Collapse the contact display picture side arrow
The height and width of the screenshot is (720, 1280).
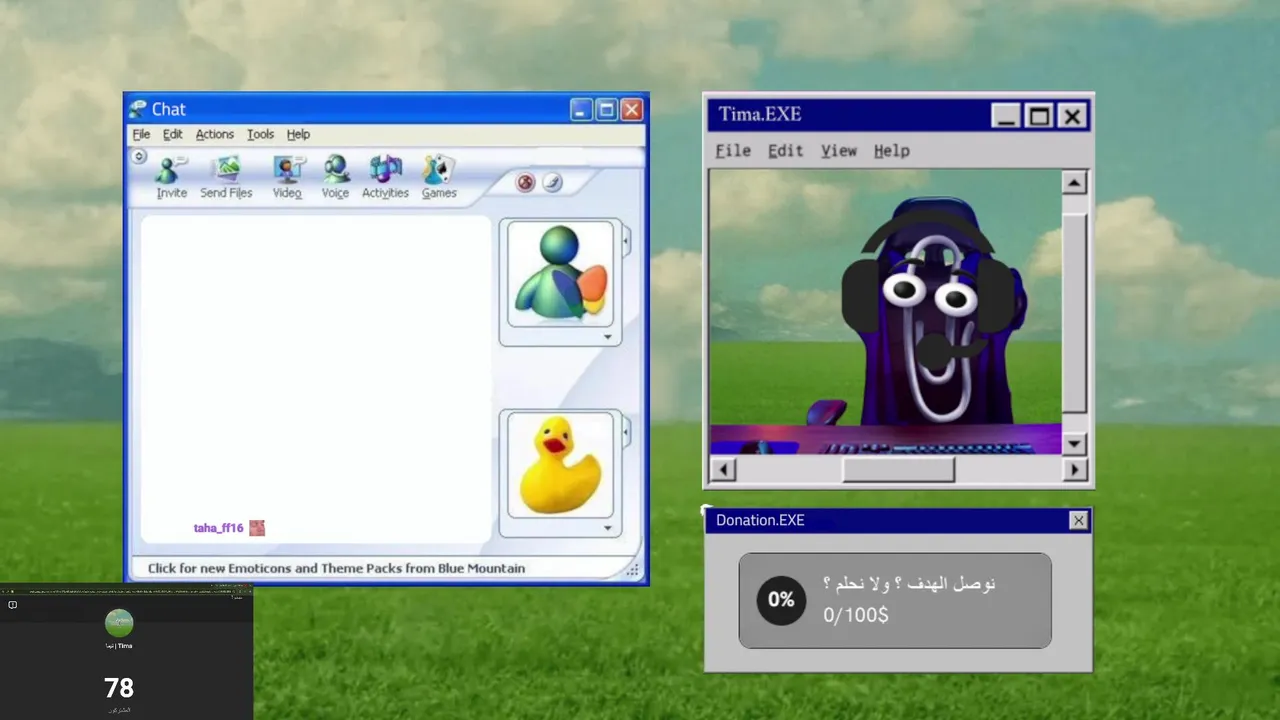coord(626,241)
